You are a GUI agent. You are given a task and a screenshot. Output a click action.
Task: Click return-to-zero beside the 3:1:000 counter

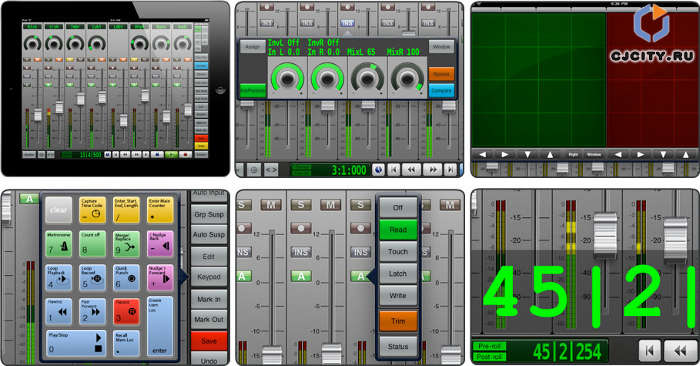393,170
